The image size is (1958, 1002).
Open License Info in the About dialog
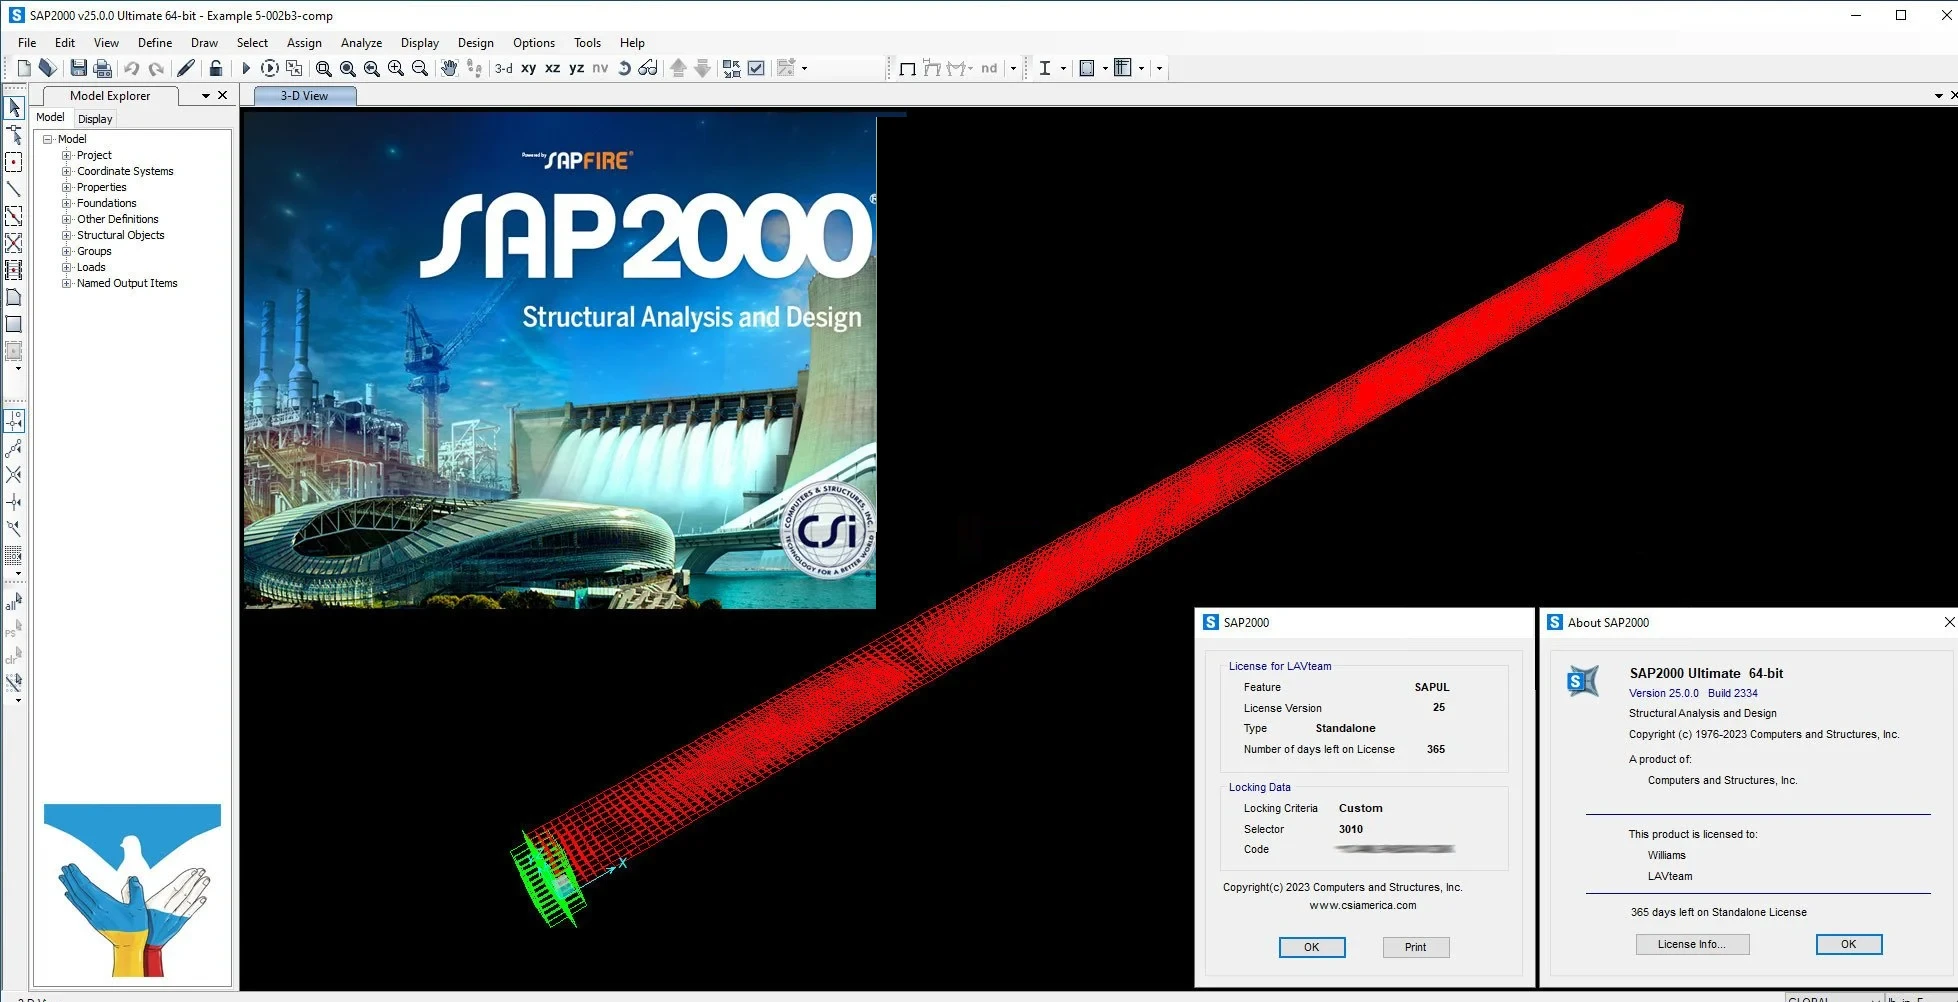(x=1692, y=944)
